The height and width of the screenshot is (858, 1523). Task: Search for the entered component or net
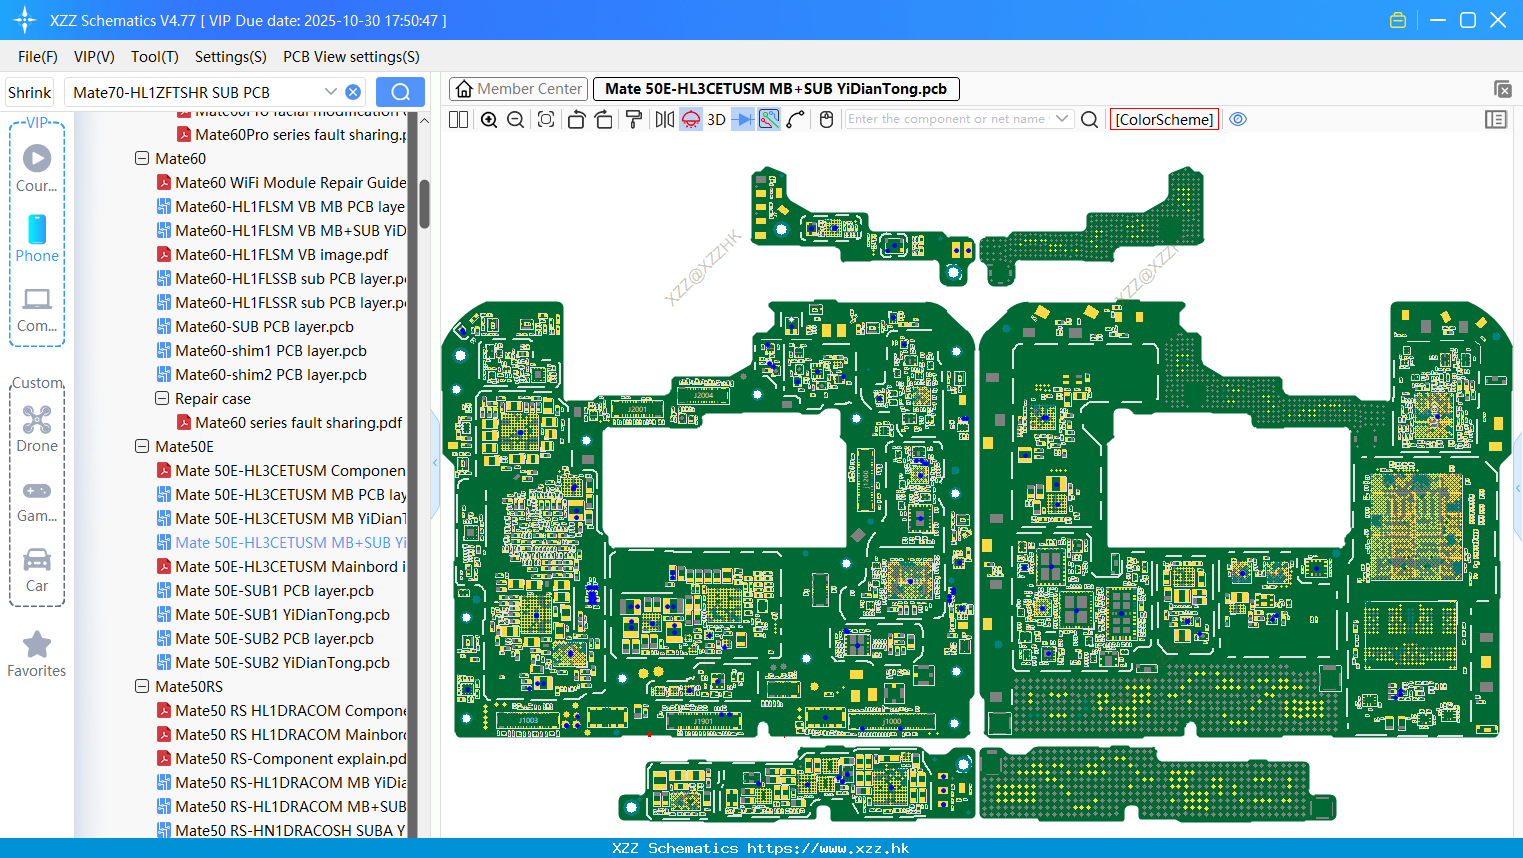coord(1090,119)
